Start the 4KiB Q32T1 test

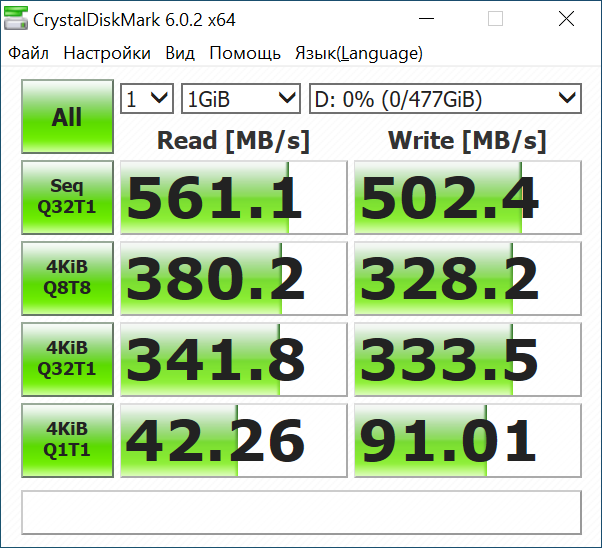[x=67, y=359]
